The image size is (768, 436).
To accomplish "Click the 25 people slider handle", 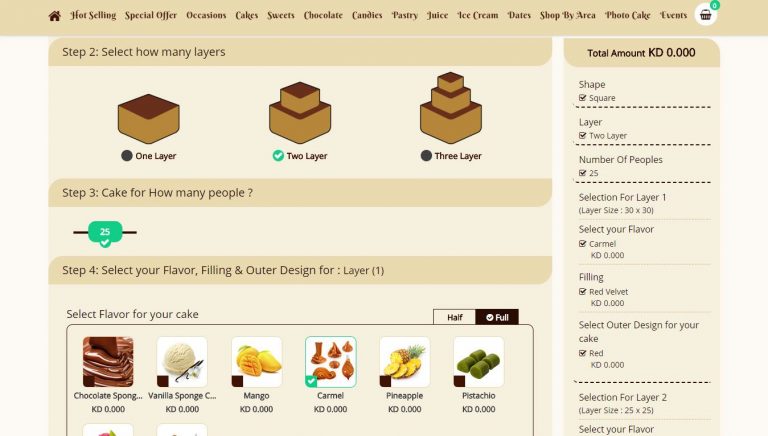I will tap(105, 232).
